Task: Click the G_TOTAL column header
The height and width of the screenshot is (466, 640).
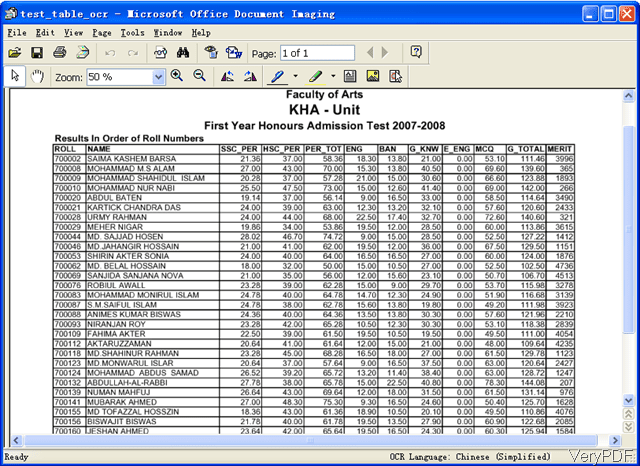Action: pyautogui.click(x=526, y=149)
